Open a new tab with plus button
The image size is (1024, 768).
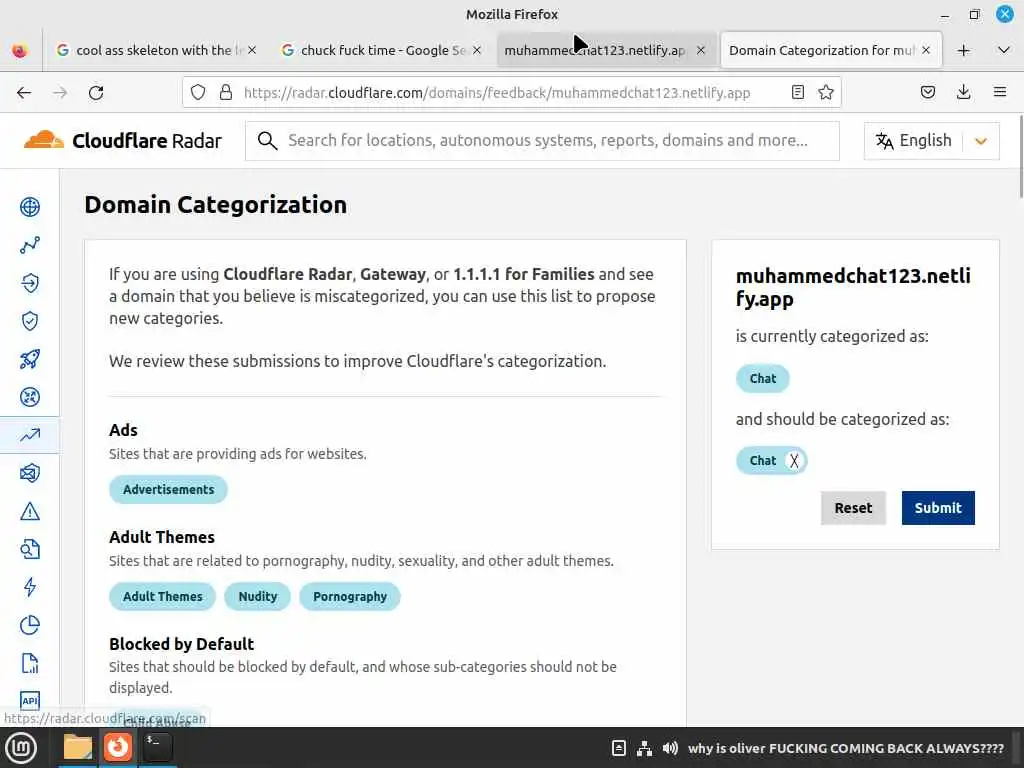click(963, 50)
